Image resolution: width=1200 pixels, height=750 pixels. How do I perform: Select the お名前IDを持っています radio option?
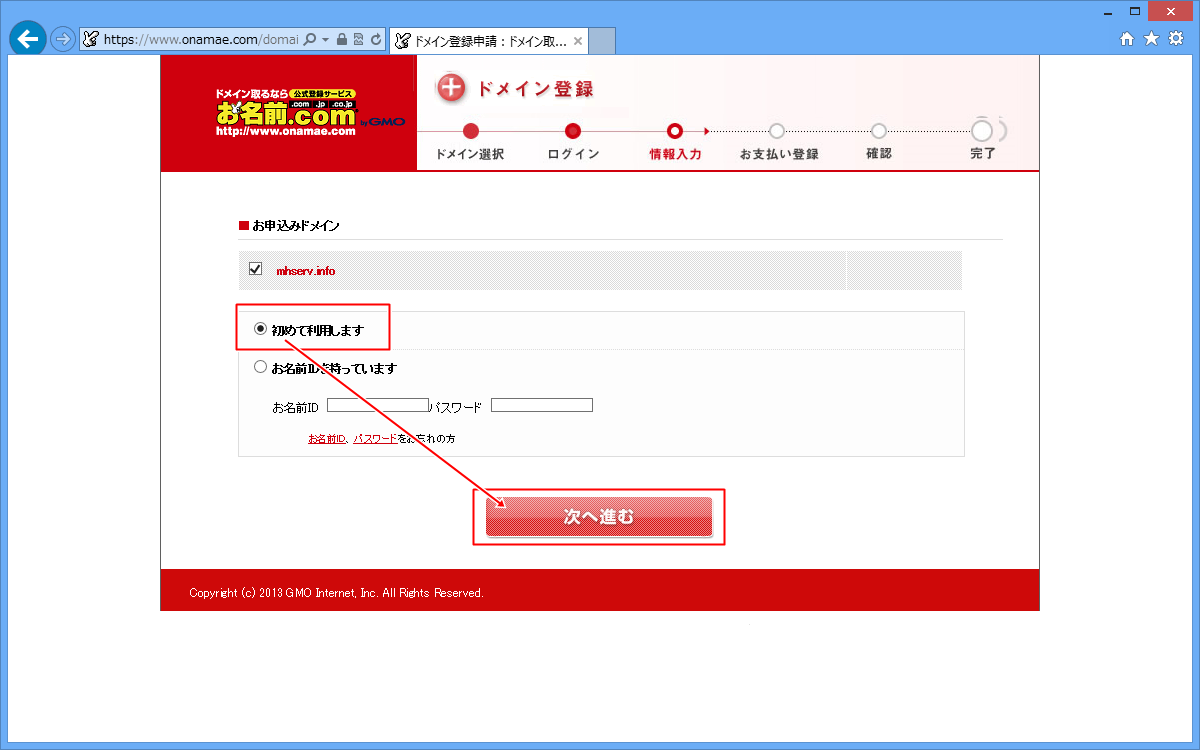[261, 367]
